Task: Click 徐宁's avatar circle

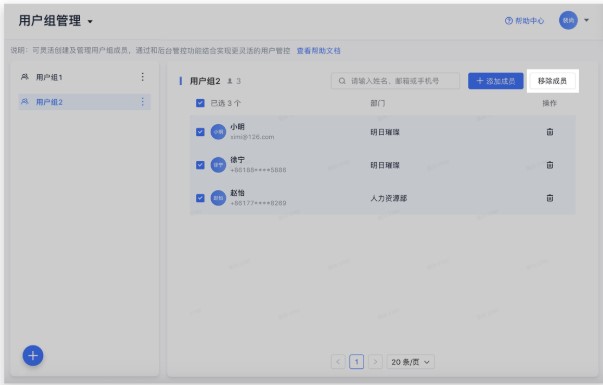Action: click(x=218, y=165)
